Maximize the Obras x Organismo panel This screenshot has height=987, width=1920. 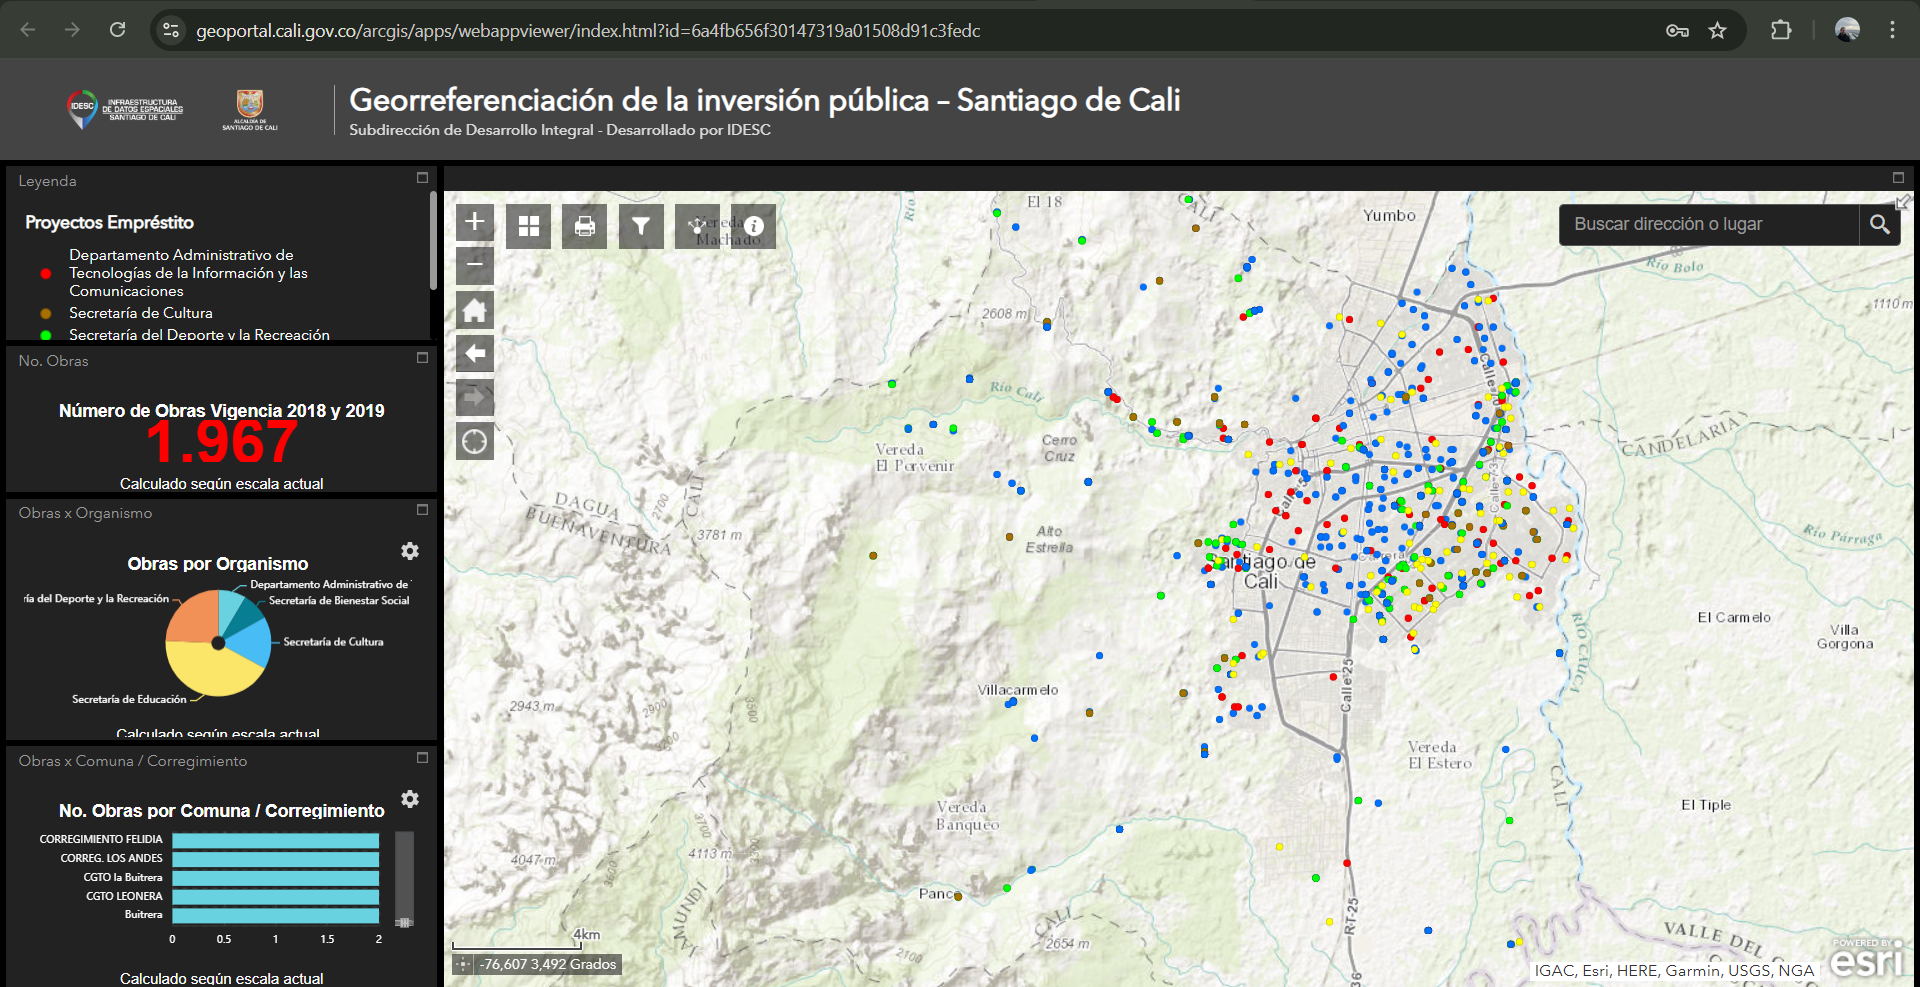tap(422, 510)
